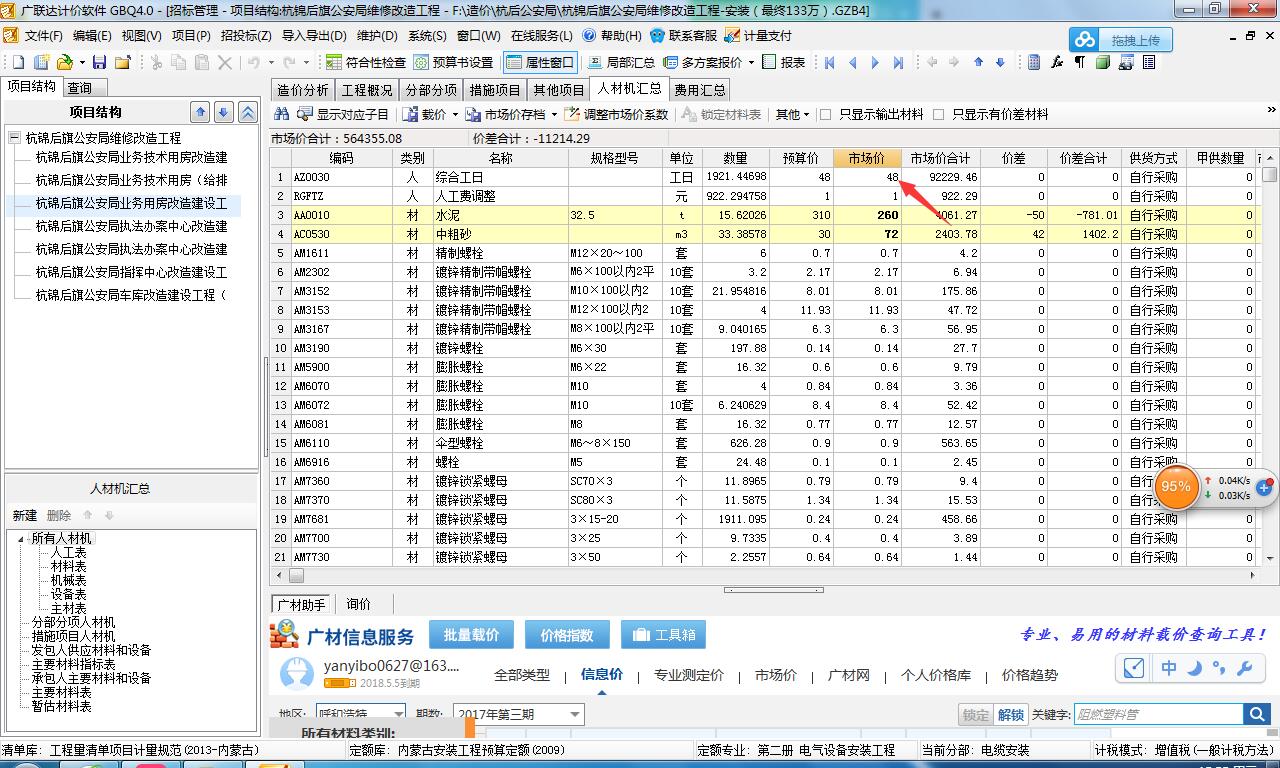Click the 解锁 unlock button

point(1011,715)
